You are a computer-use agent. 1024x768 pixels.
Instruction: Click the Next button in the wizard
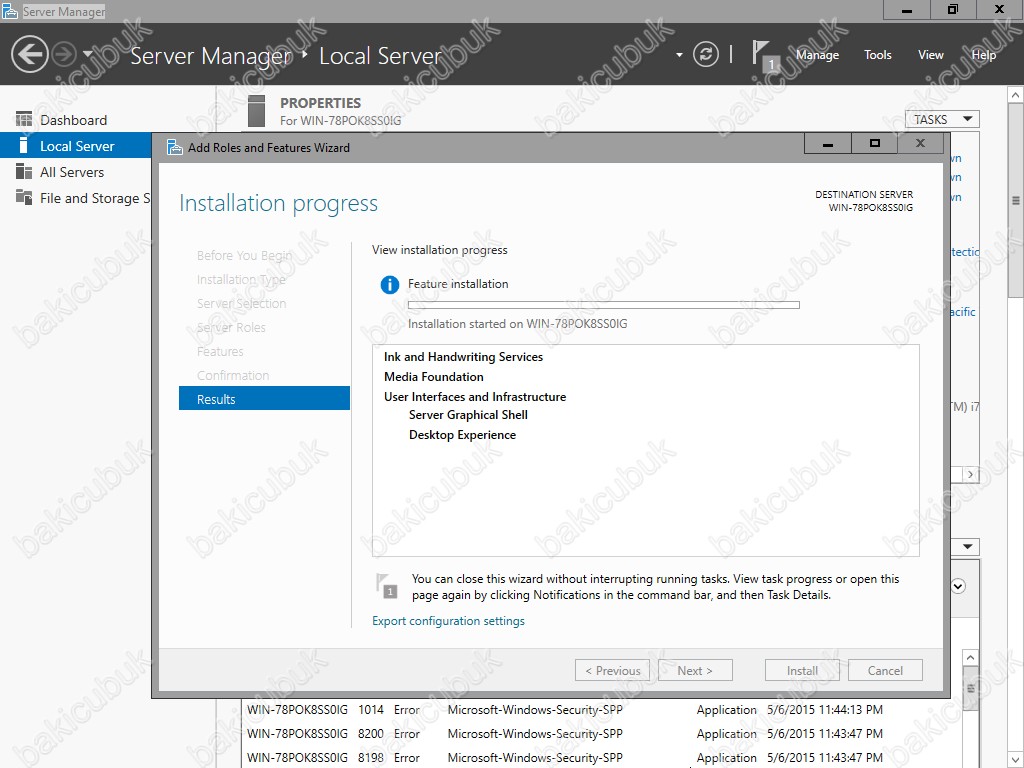click(695, 670)
